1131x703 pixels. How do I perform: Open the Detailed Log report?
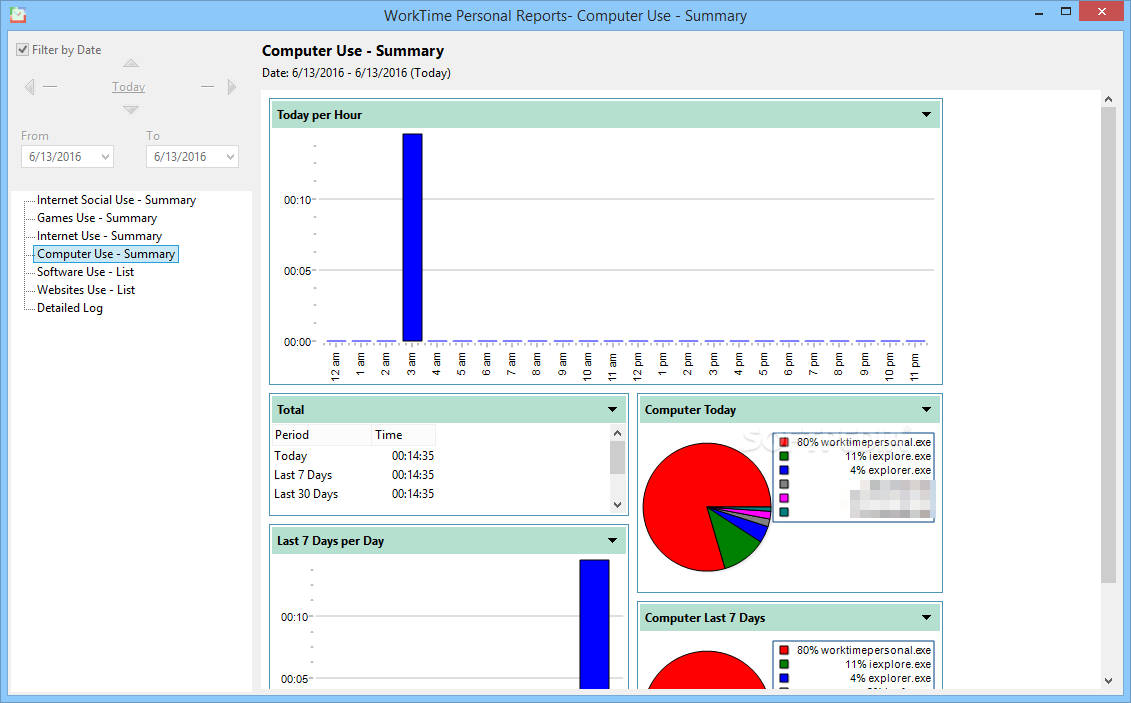click(70, 308)
